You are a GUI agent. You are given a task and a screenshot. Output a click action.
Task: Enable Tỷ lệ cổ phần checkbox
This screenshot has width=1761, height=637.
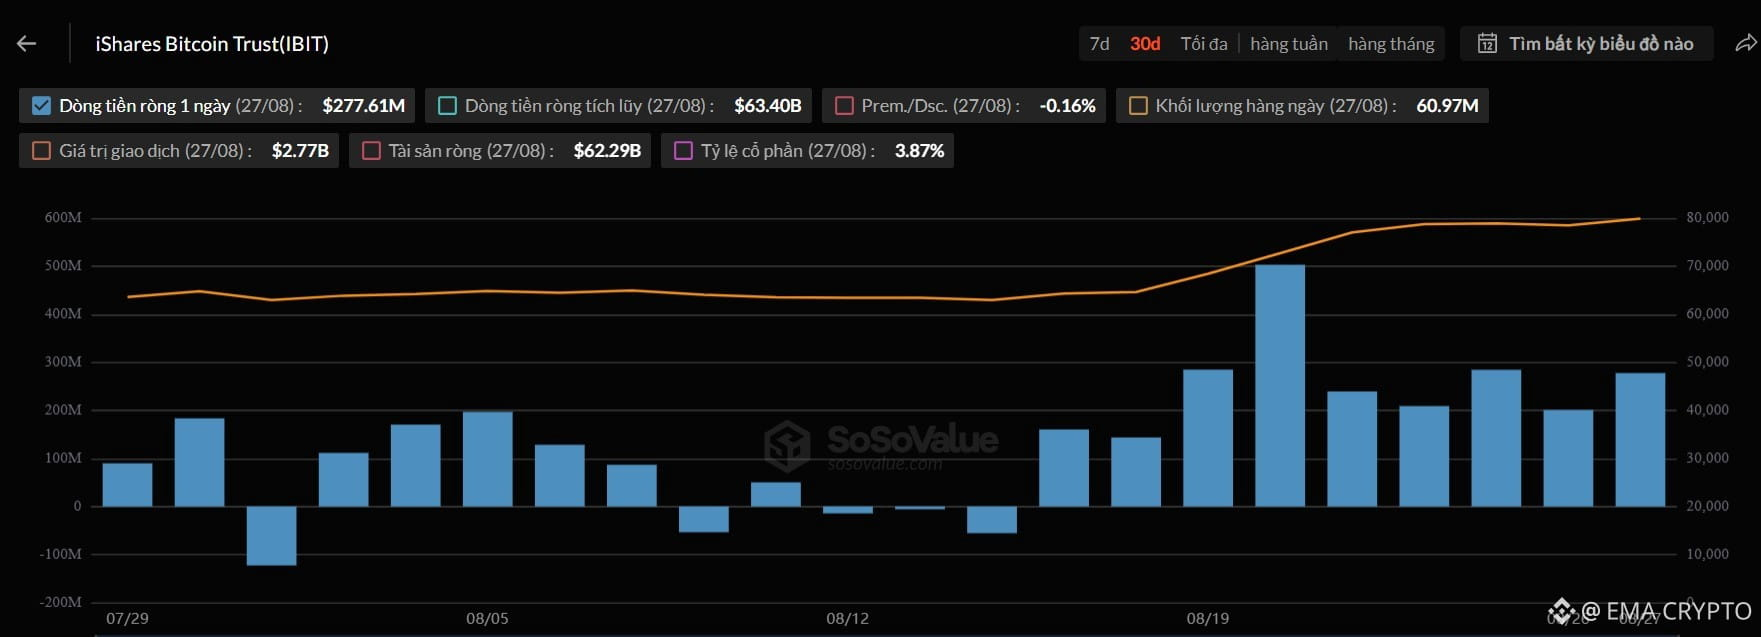683,151
